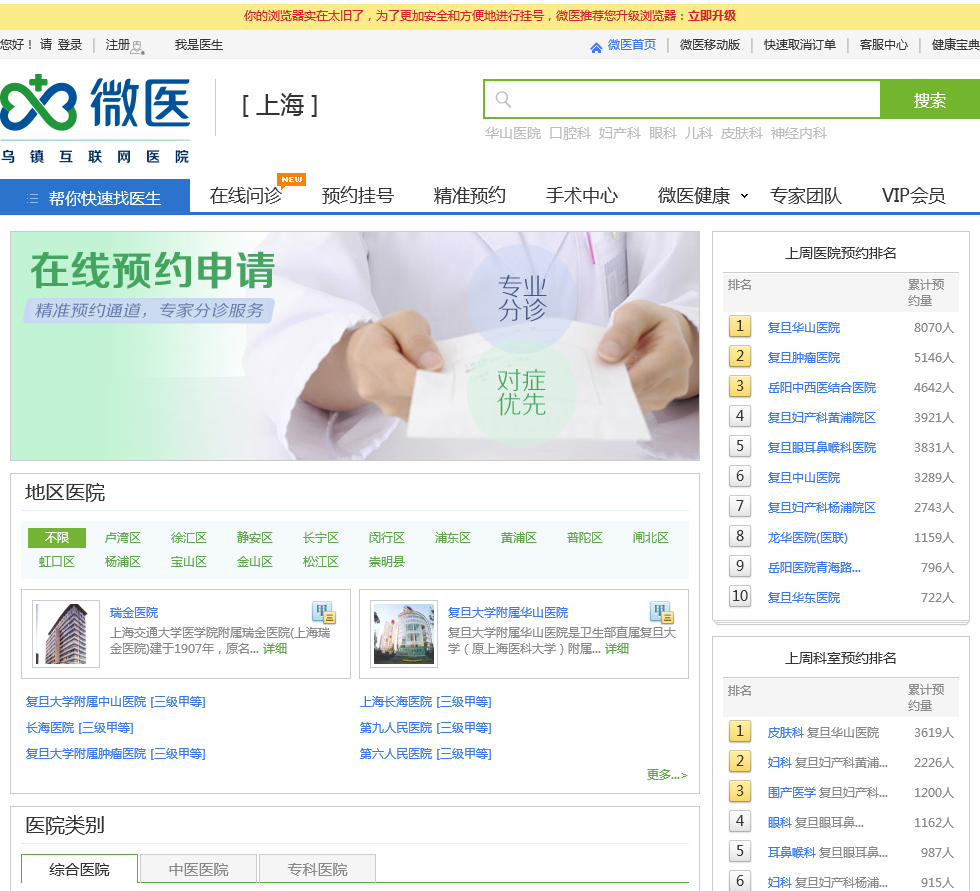
Task: Open 精准预约 navigation item
Action: coord(469,196)
